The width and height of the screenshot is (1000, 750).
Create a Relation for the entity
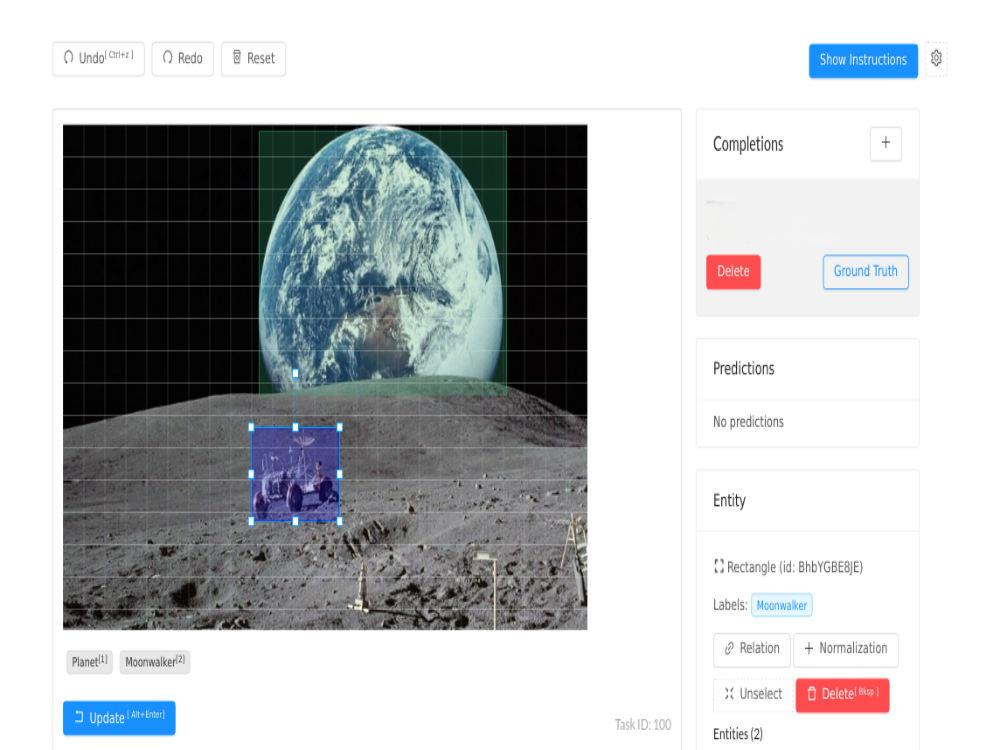752,649
